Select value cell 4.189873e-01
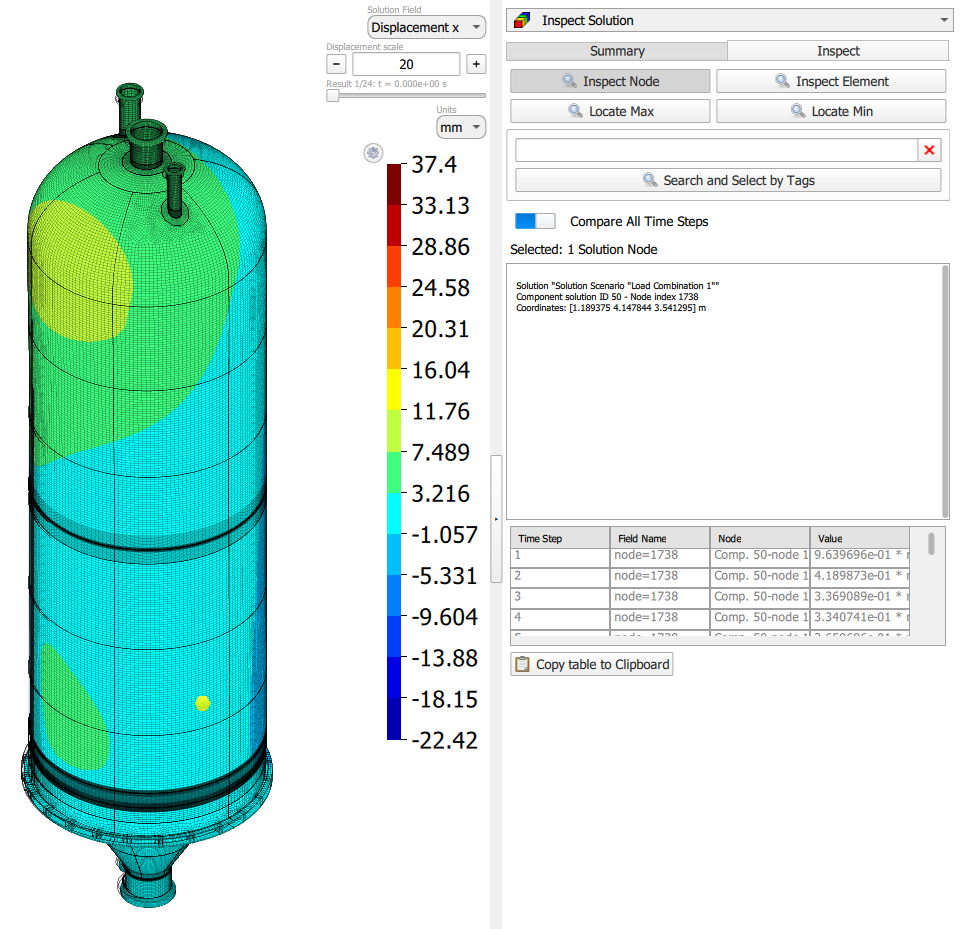 tap(860, 576)
